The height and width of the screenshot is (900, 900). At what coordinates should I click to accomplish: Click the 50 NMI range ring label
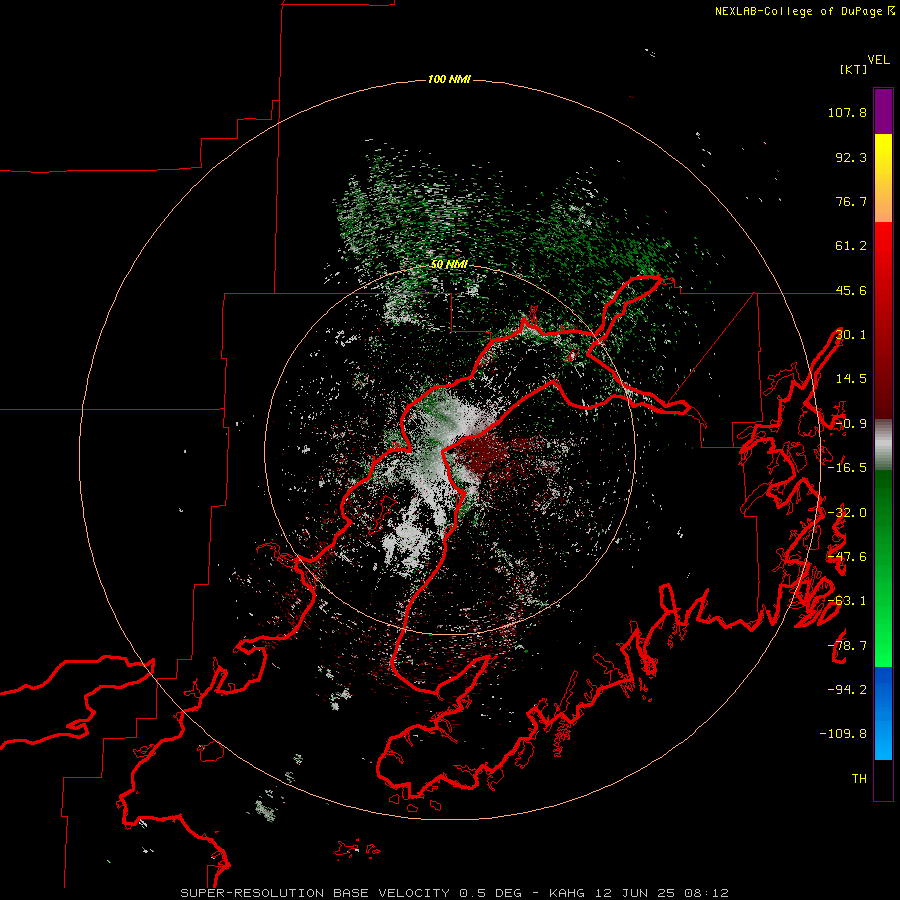click(x=449, y=265)
